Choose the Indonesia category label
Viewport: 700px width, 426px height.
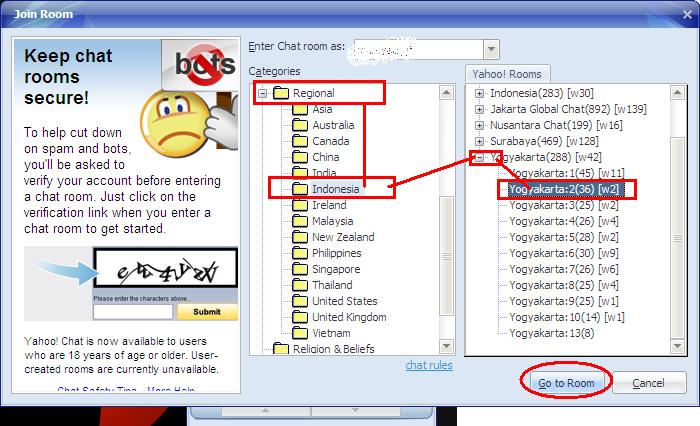tap(336, 189)
